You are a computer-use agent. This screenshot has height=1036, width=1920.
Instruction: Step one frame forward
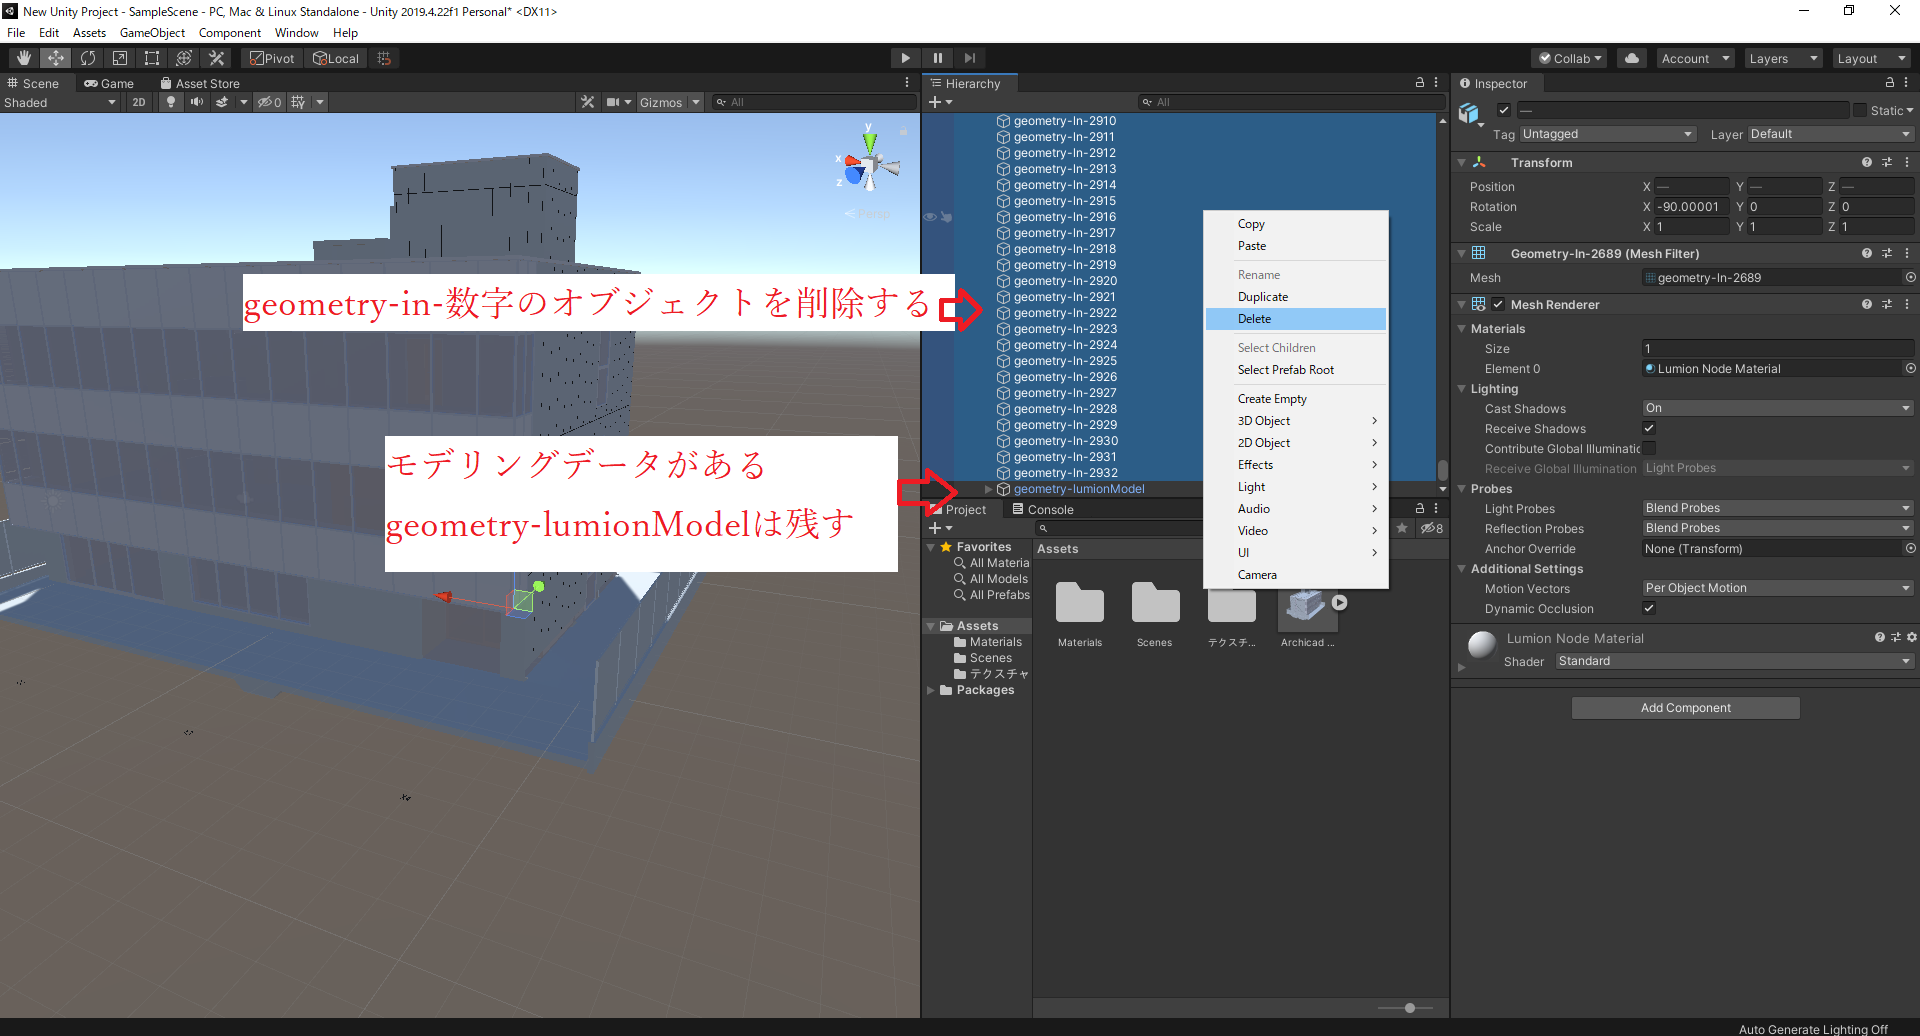969,58
